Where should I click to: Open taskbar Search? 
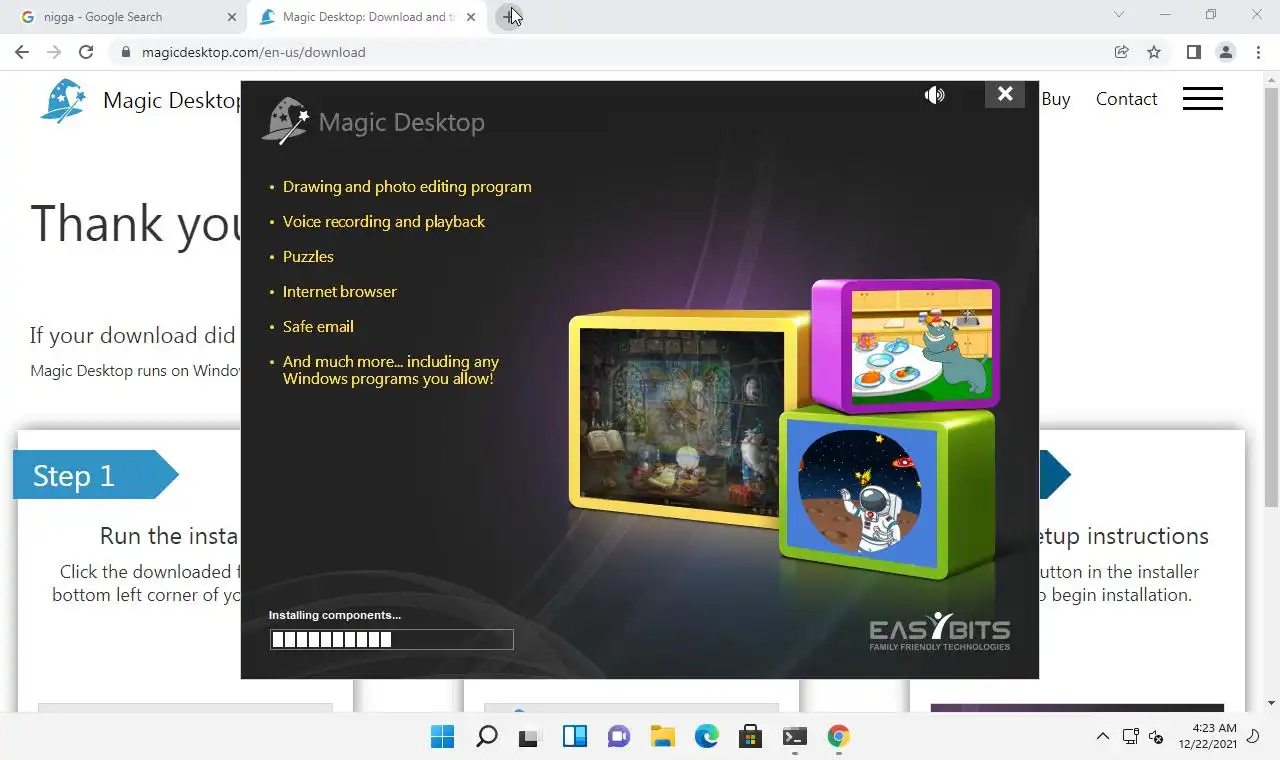coord(486,737)
